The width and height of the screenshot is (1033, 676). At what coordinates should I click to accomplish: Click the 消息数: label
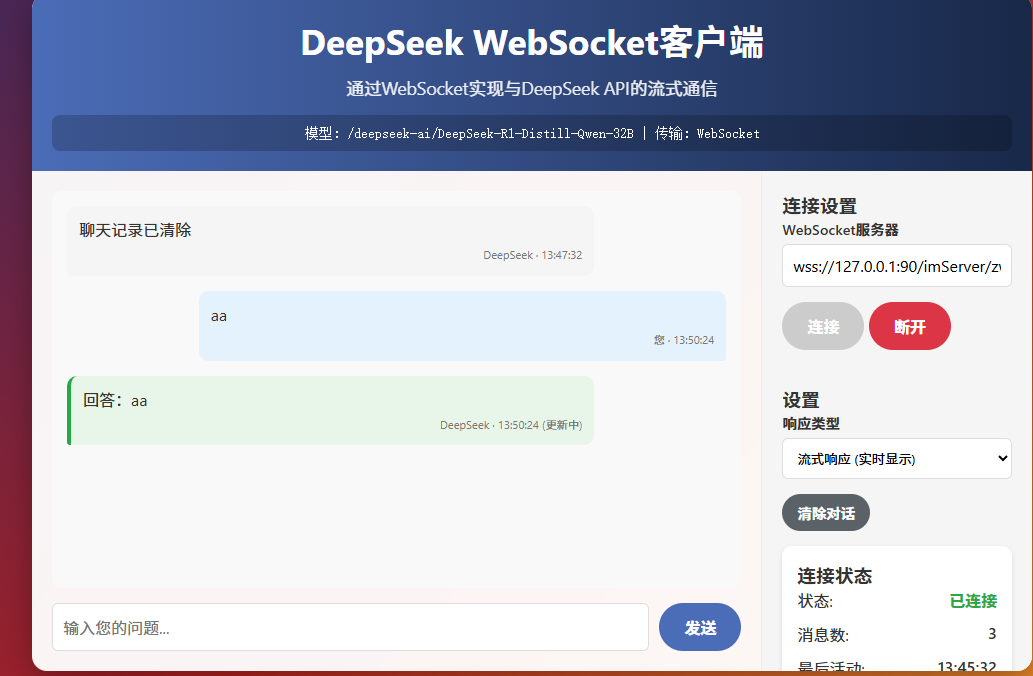coord(824,635)
